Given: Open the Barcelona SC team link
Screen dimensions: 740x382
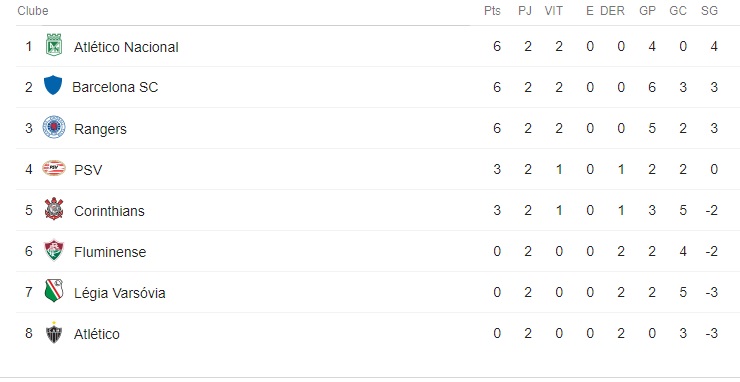Looking at the screenshot, I should tap(115, 87).
